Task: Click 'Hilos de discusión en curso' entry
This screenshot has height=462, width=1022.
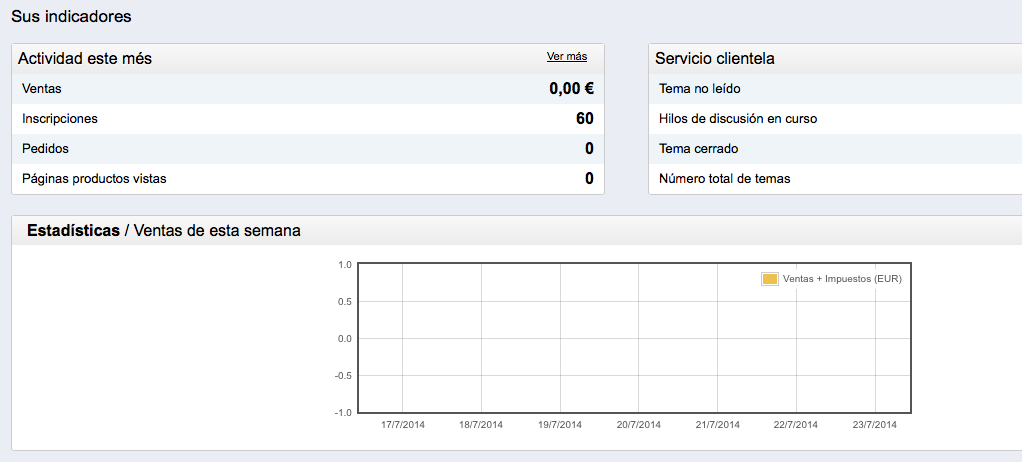Action: tap(738, 119)
